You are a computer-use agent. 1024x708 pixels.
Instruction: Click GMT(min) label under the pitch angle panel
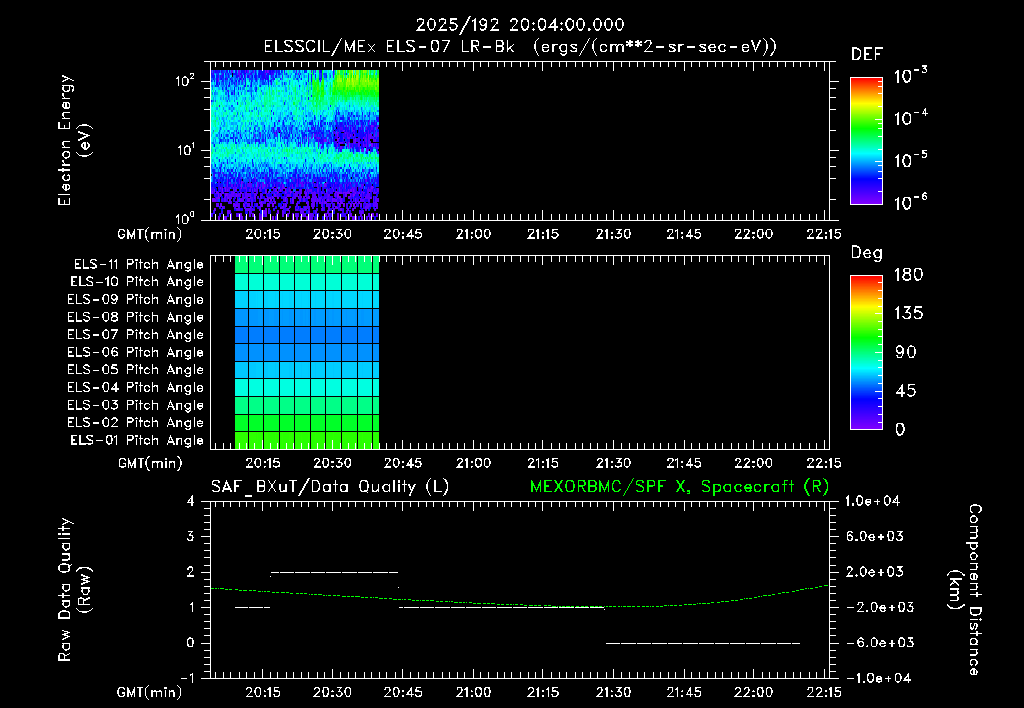[150, 463]
